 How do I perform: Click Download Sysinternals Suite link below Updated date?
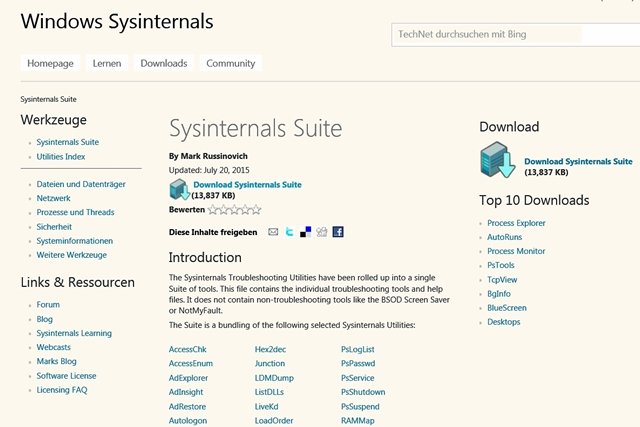click(x=247, y=185)
